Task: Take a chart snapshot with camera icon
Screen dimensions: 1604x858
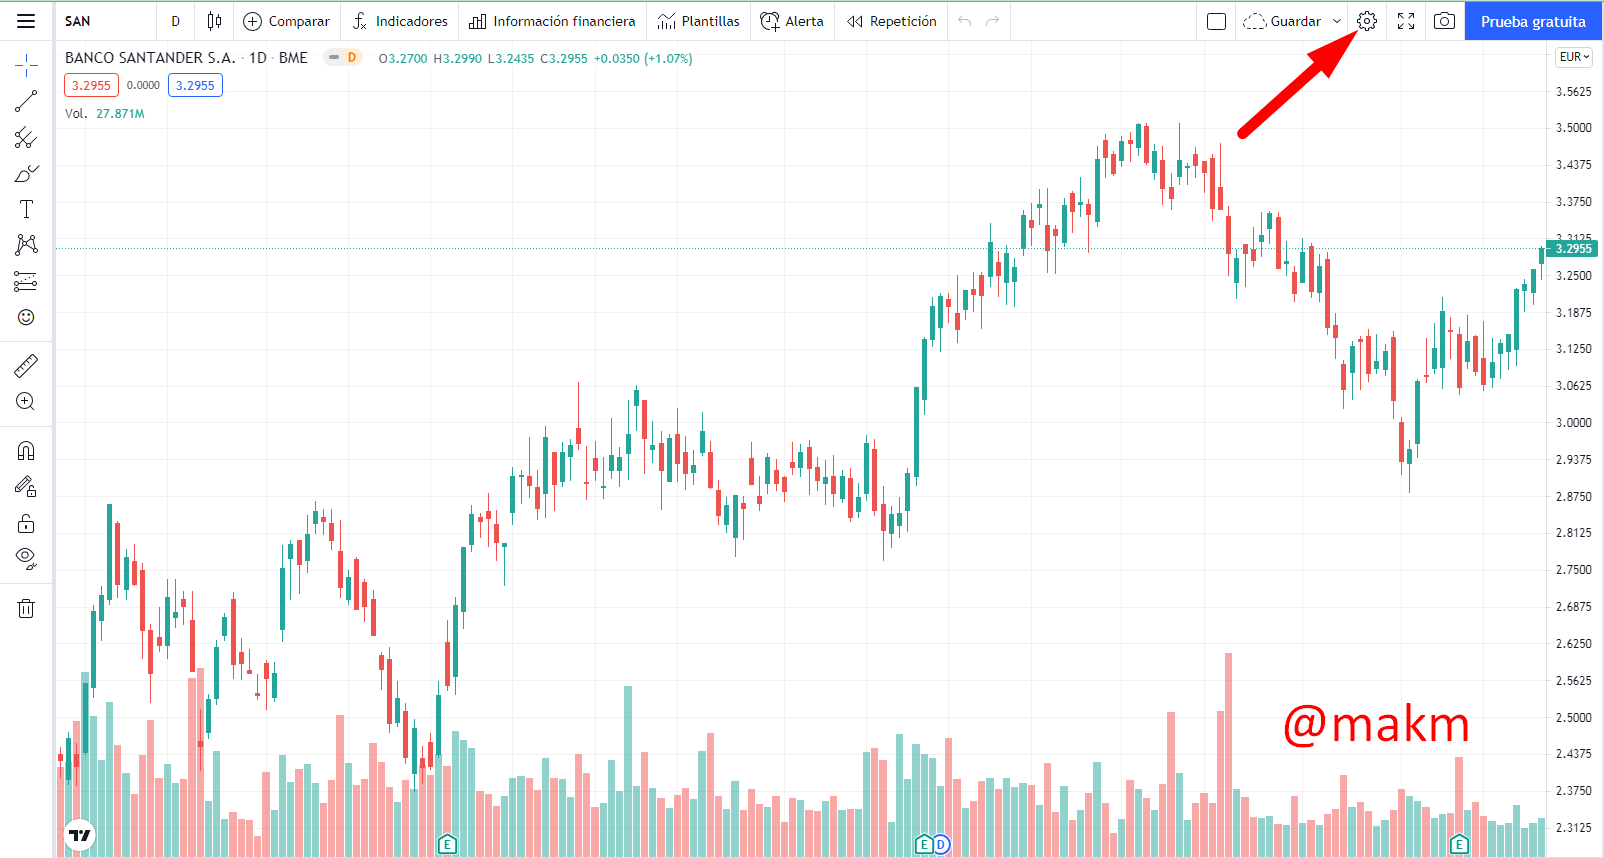Action: (1444, 21)
